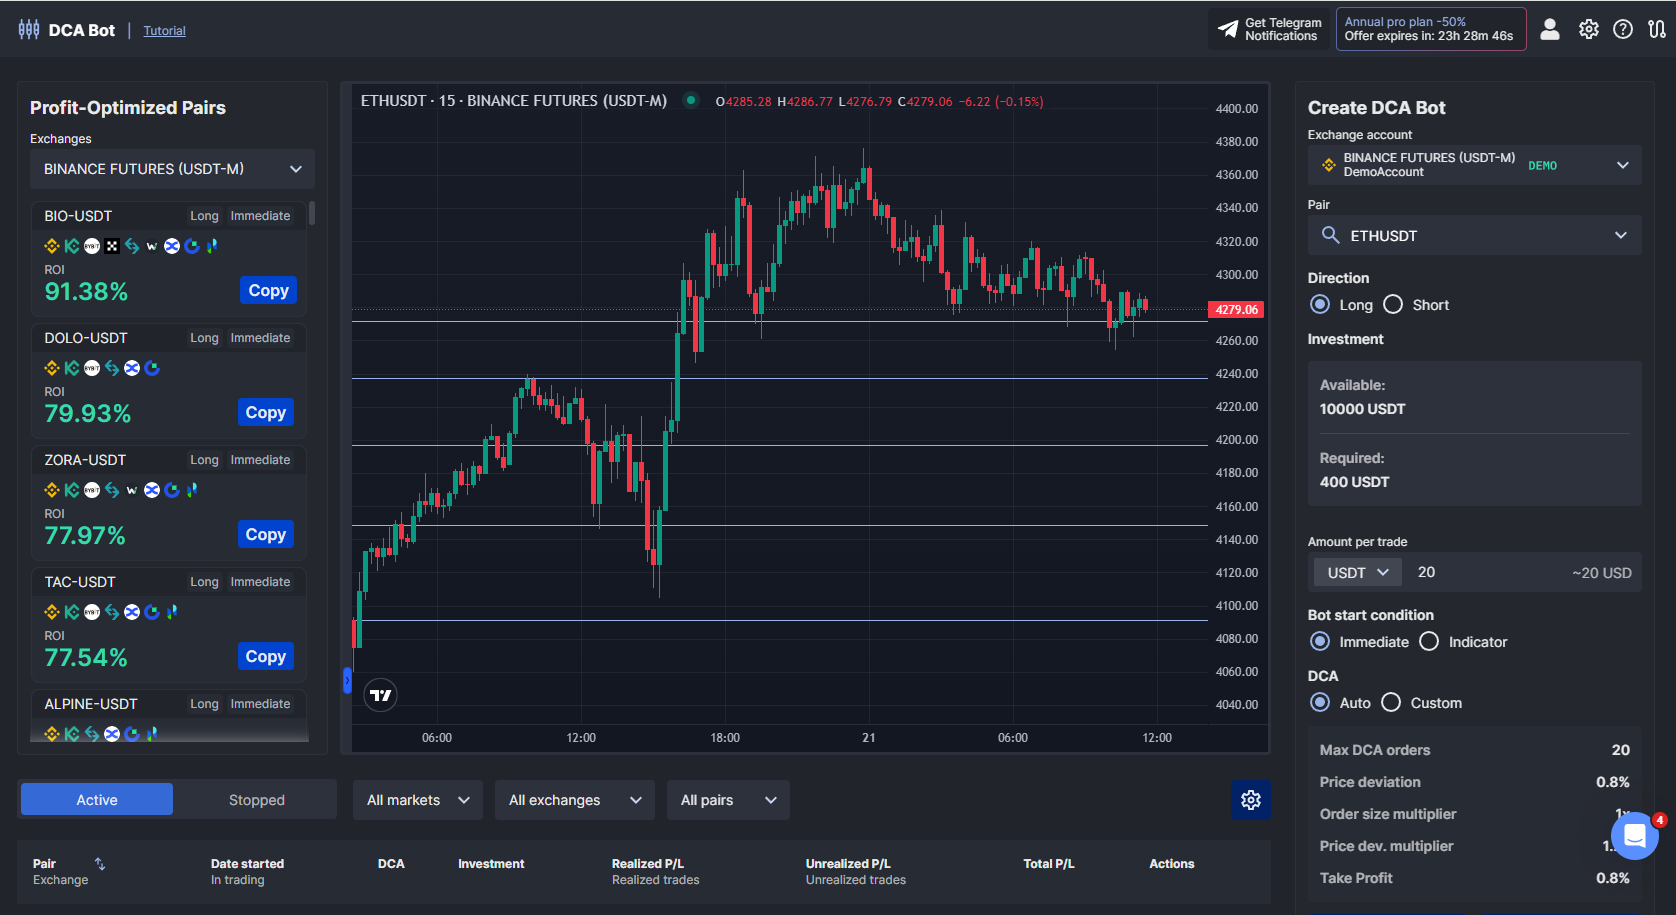Open the help question-mark icon
This screenshot has width=1676, height=915.
1623,30
